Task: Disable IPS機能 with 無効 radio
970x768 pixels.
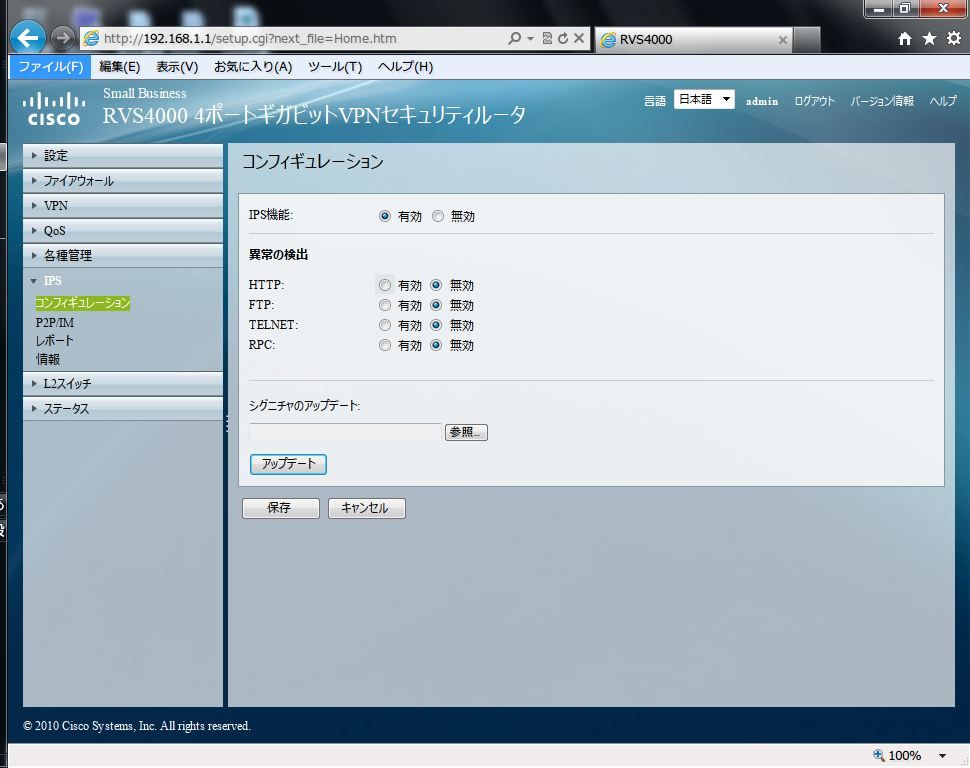Action: (x=438, y=216)
